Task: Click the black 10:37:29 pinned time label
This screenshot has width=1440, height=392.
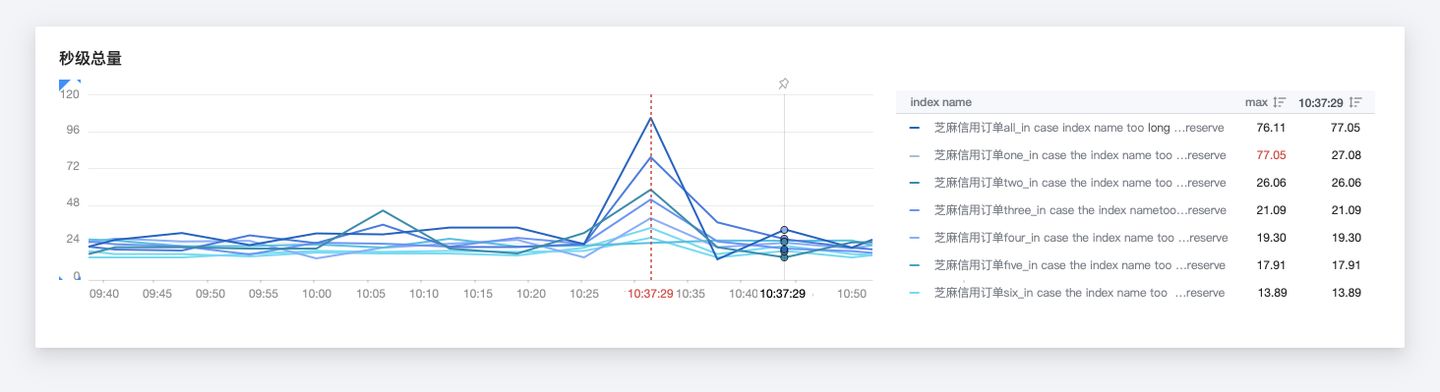Action: click(x=783, y=294)
